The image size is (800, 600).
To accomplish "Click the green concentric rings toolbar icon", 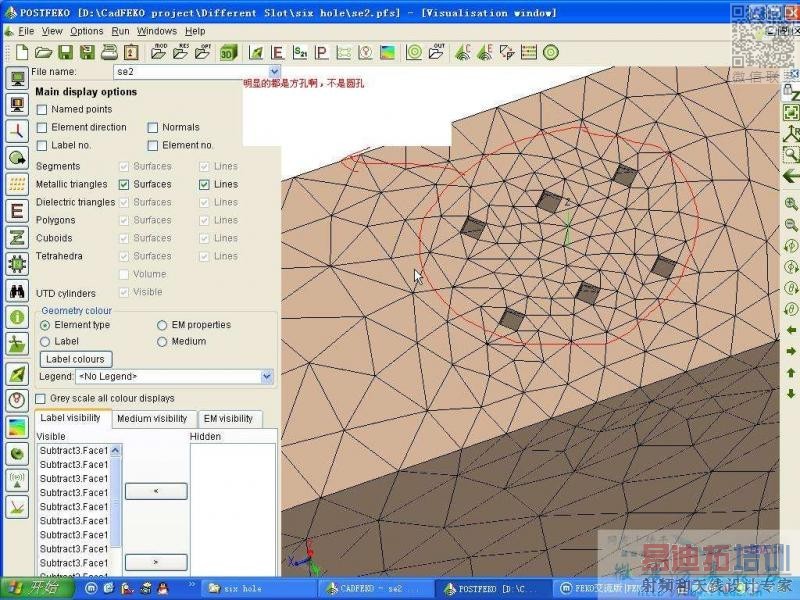I will tap(414, 52).
